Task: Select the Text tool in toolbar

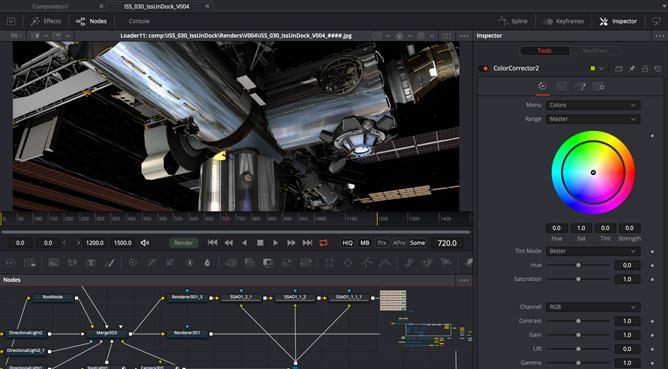Action: 91,263
